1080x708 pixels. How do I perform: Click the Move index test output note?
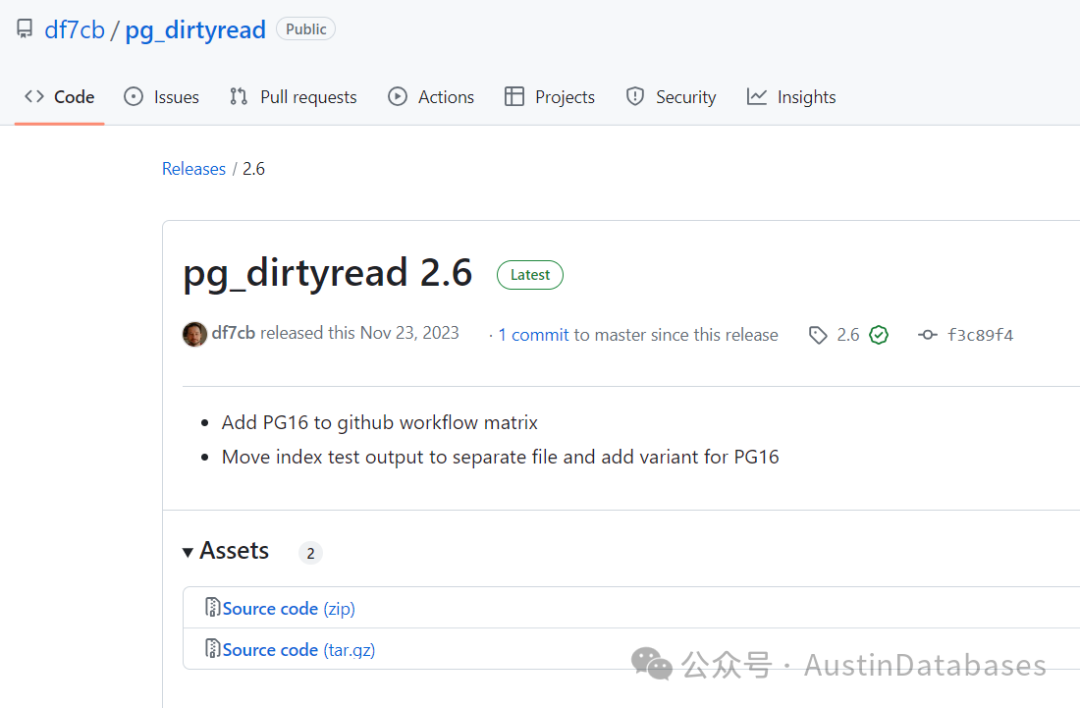(x=500, y=457)
